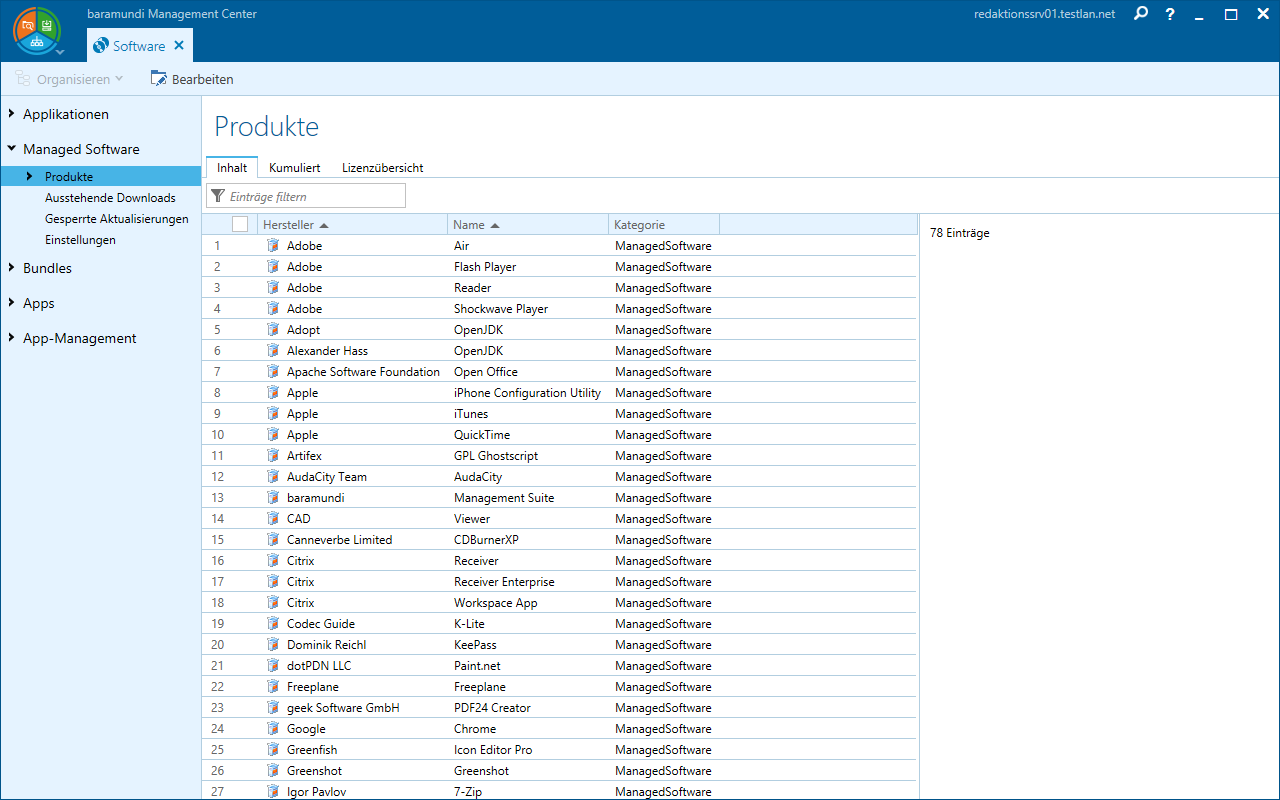Viewport: 1280px width, 800px height.
Task: Close the Software tab
Action: click(x=179, y=46)
